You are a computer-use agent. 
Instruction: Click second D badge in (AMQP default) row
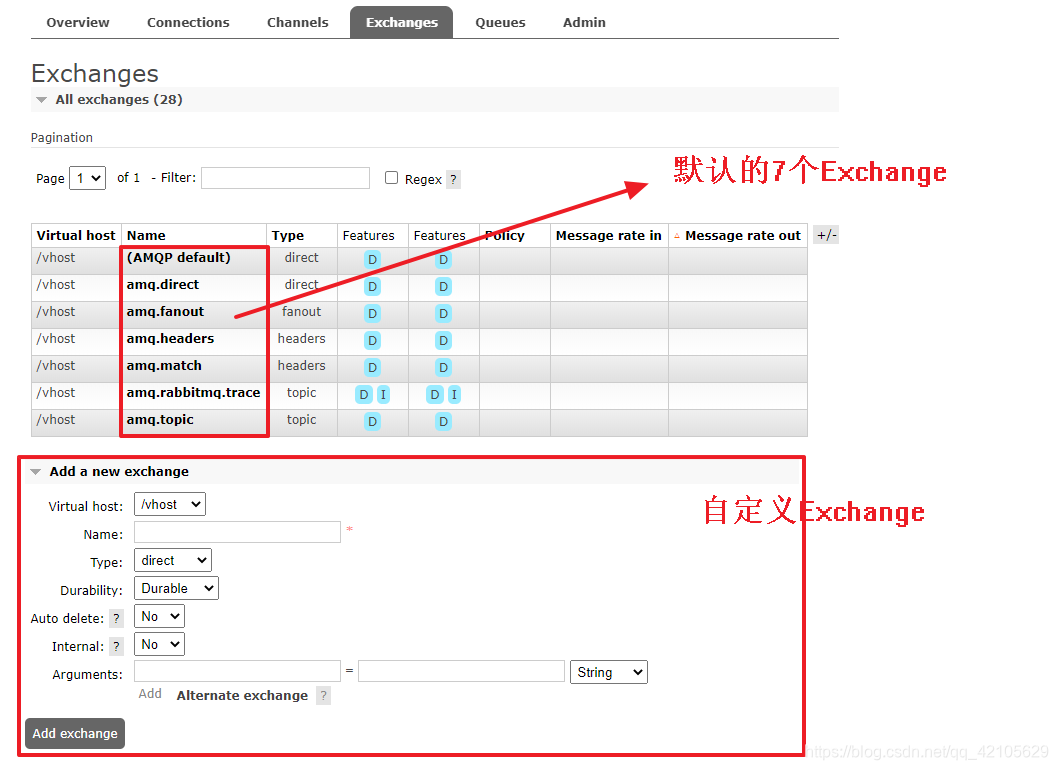(443, 260)
